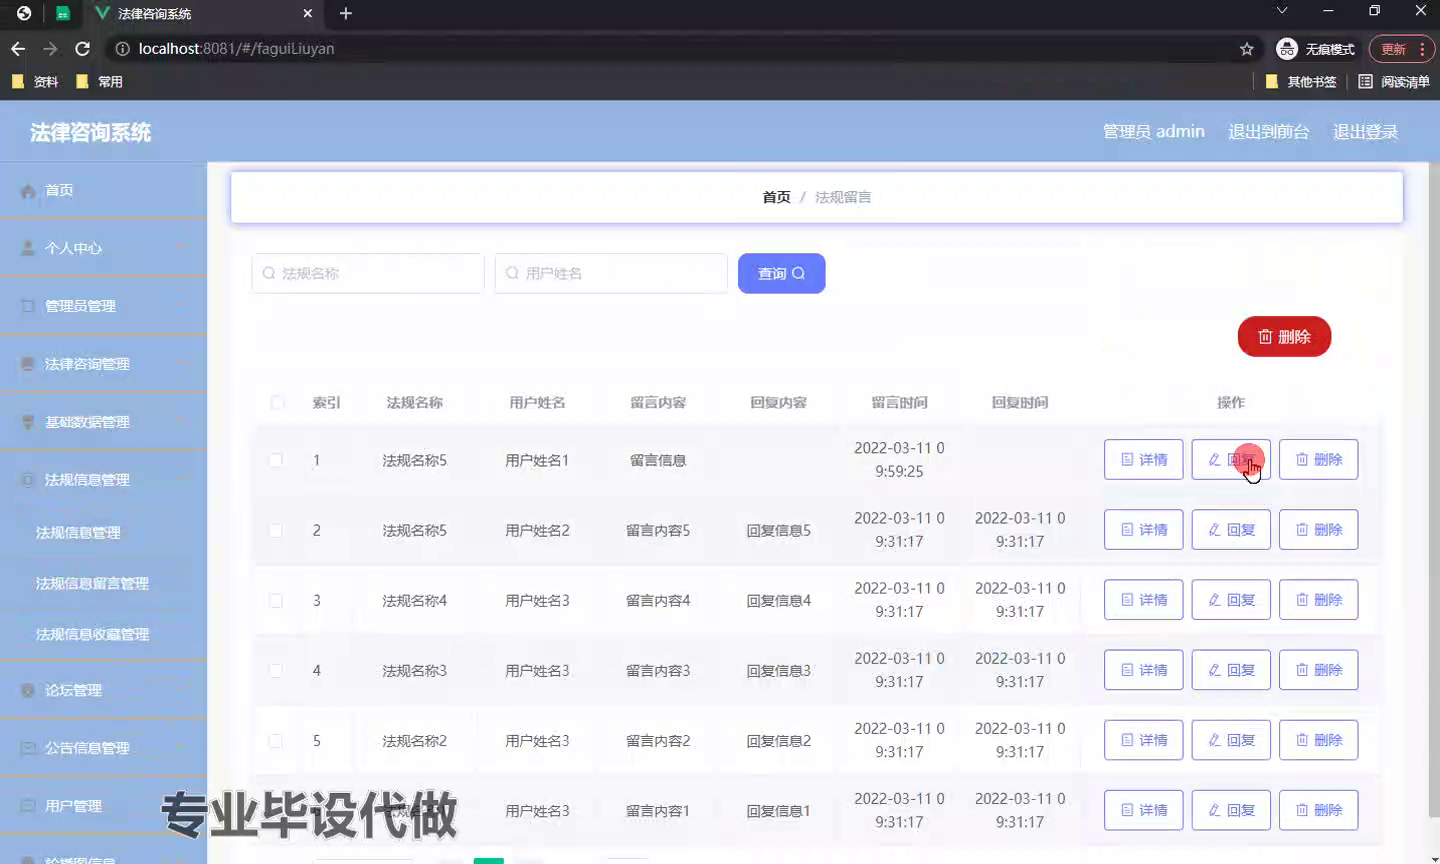Toggle the select-all checkbox in table header
Viewport: 1440px width, 864px height.
coord(277,402)
